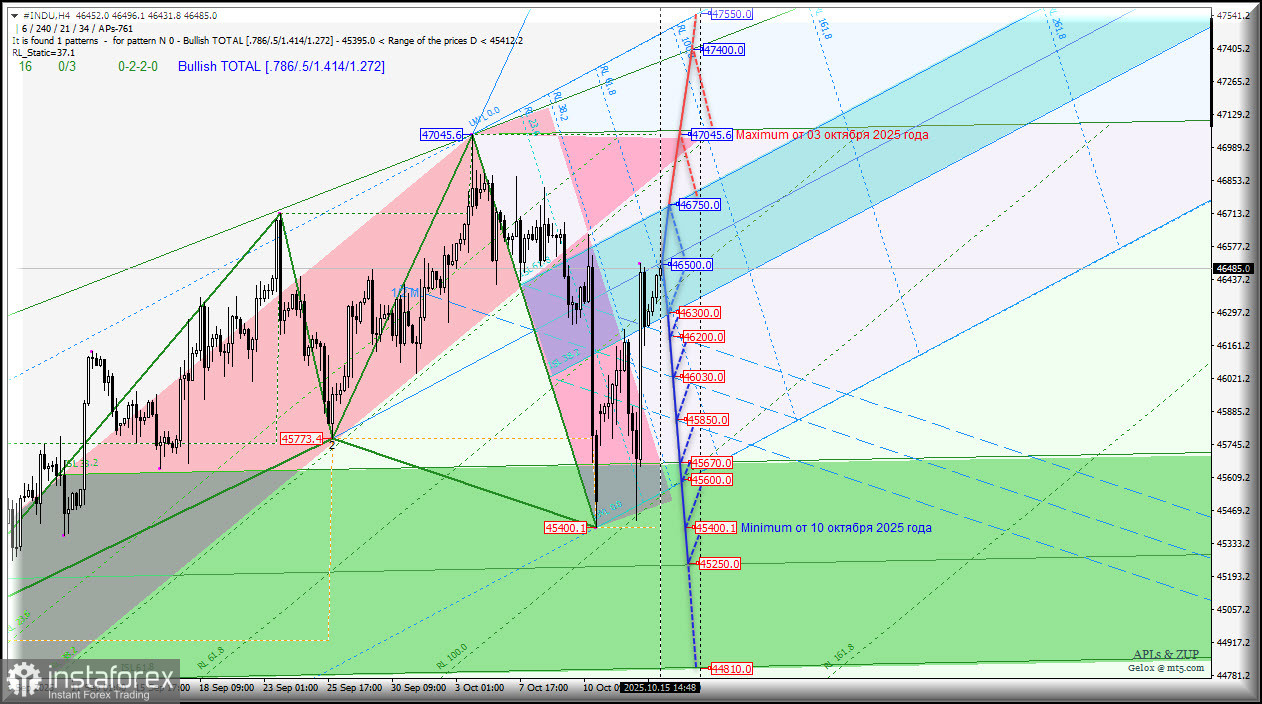Image resolution: width=1262 pixels, height=704 pixels.
Task: Click the highlighted '2025.10.15 14:48' time marker
Action: coord(660,687)
